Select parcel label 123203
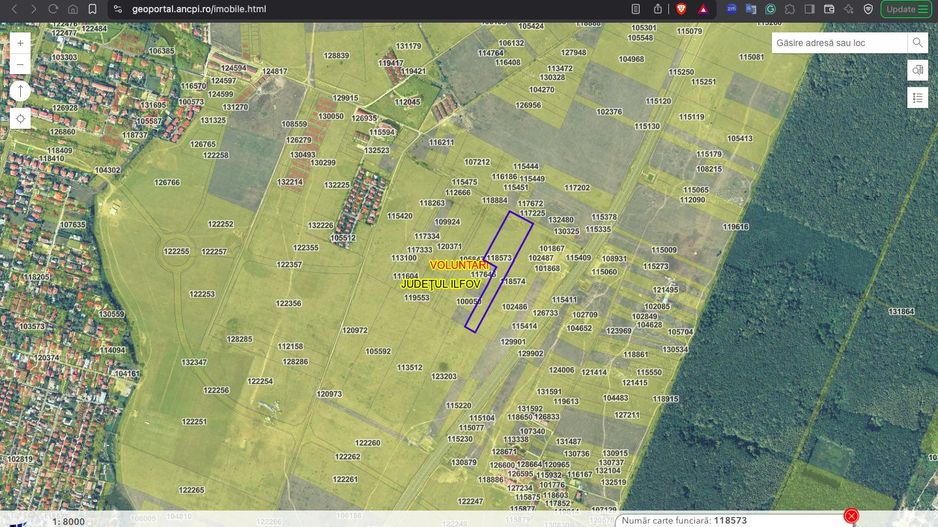The height and width of the screenshot is (527, 938). (444, 376)
